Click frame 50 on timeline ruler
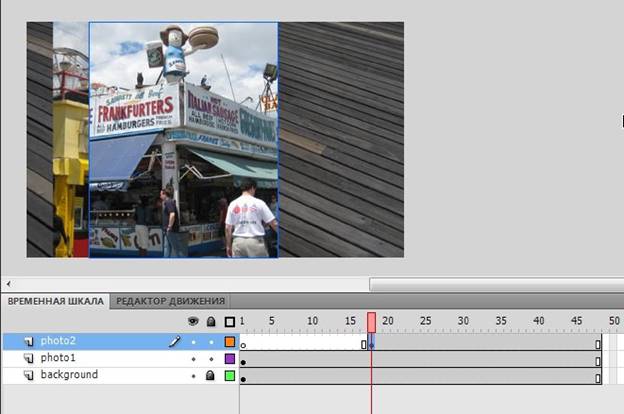This screenshot has width=624, height=414. [614, 321]
